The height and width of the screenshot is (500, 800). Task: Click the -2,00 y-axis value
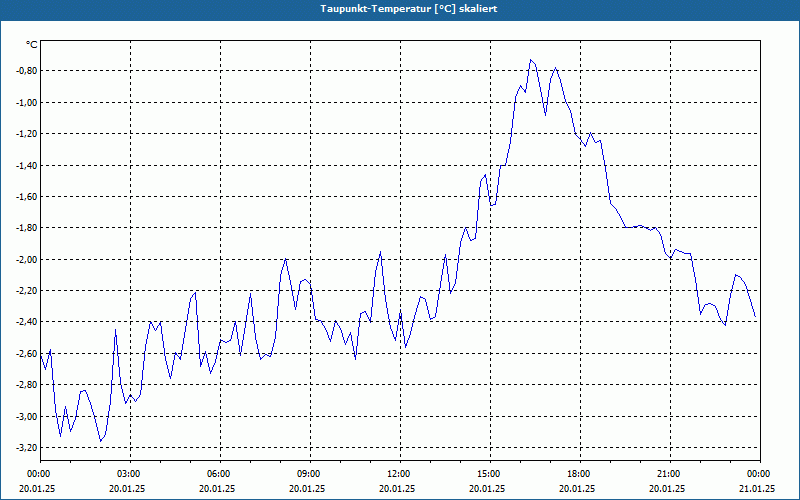click(x=27, y=260)
